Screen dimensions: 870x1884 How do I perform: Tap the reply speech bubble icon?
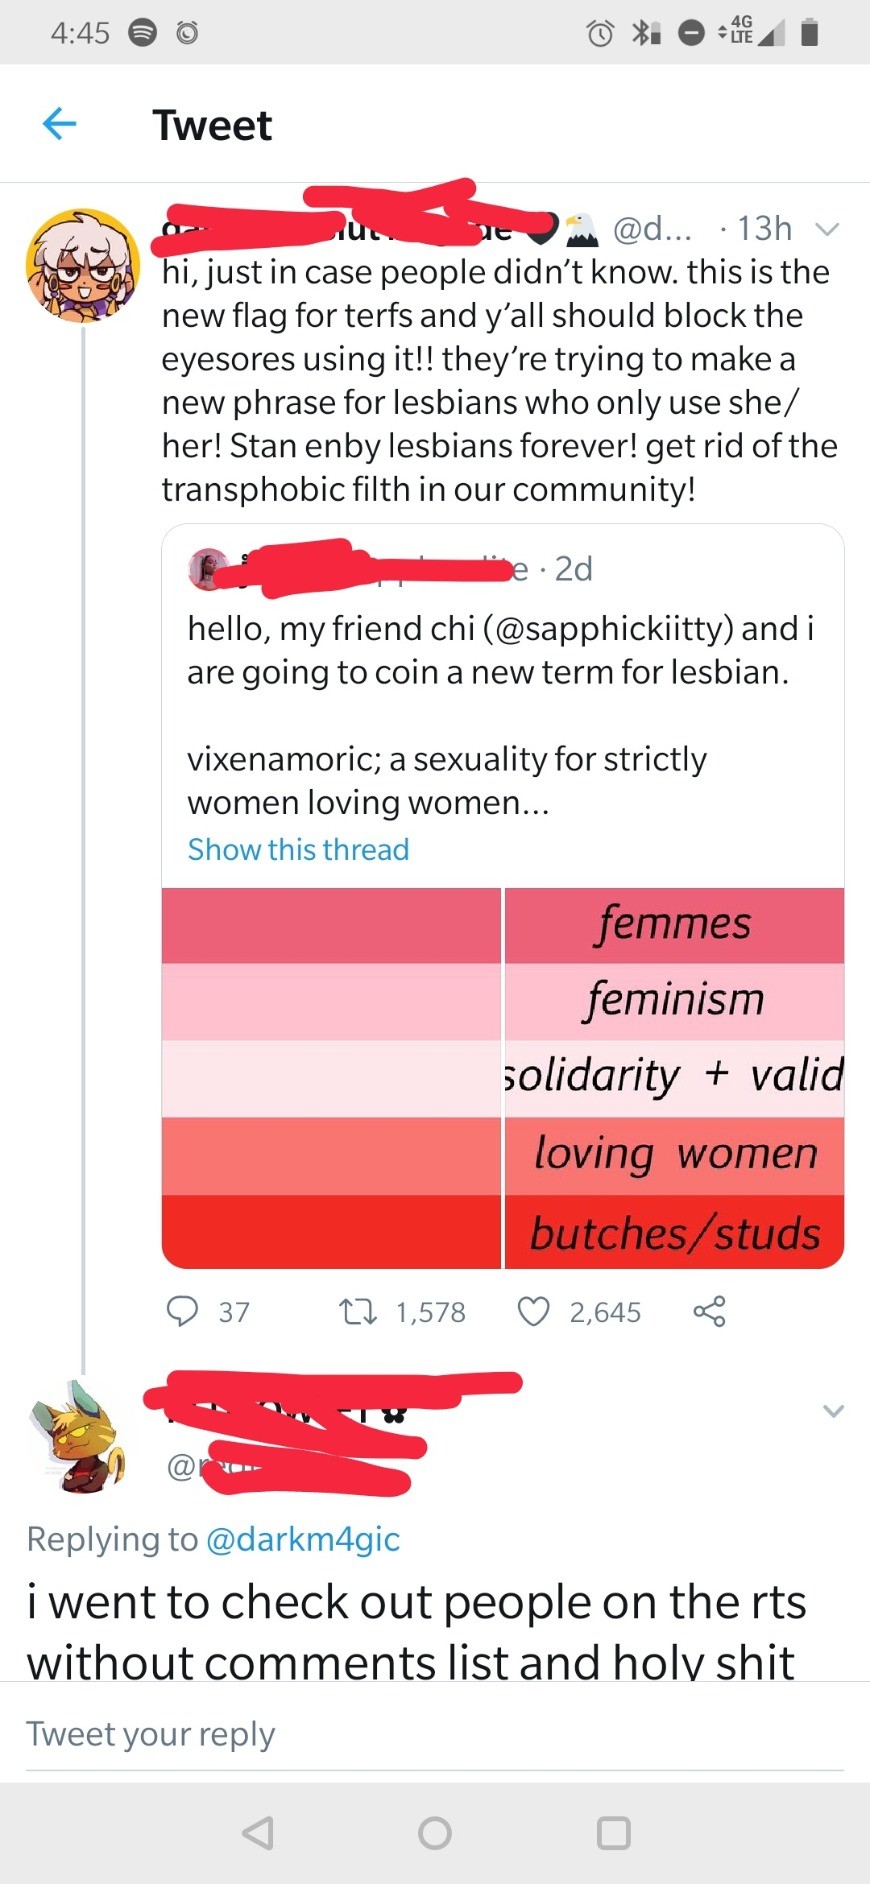coord(182,1311)
